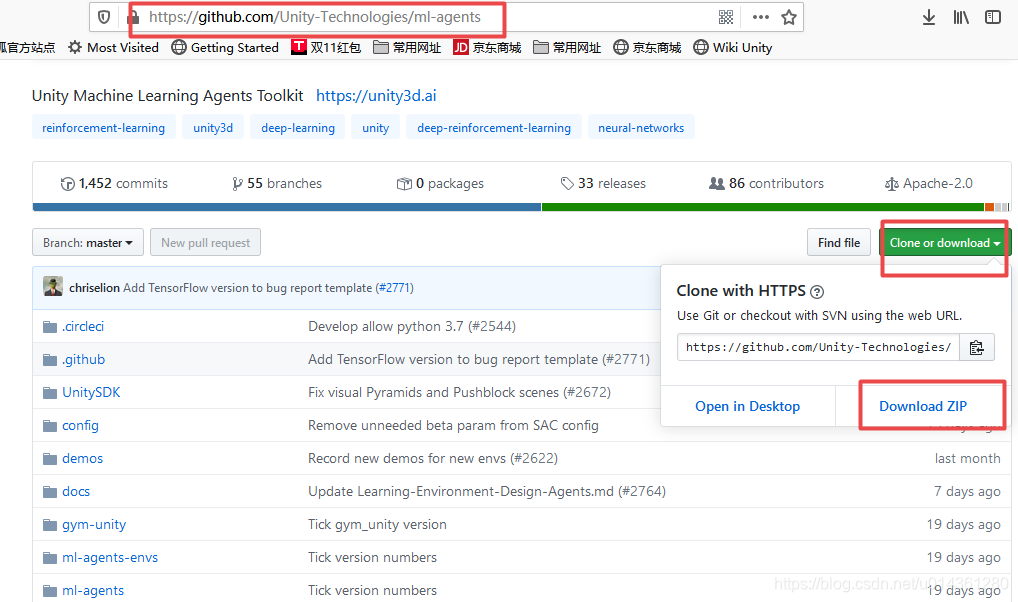Open the .circleci folder
The height and width of the screenshot is (602, 1018).
(x=82, y=327)
